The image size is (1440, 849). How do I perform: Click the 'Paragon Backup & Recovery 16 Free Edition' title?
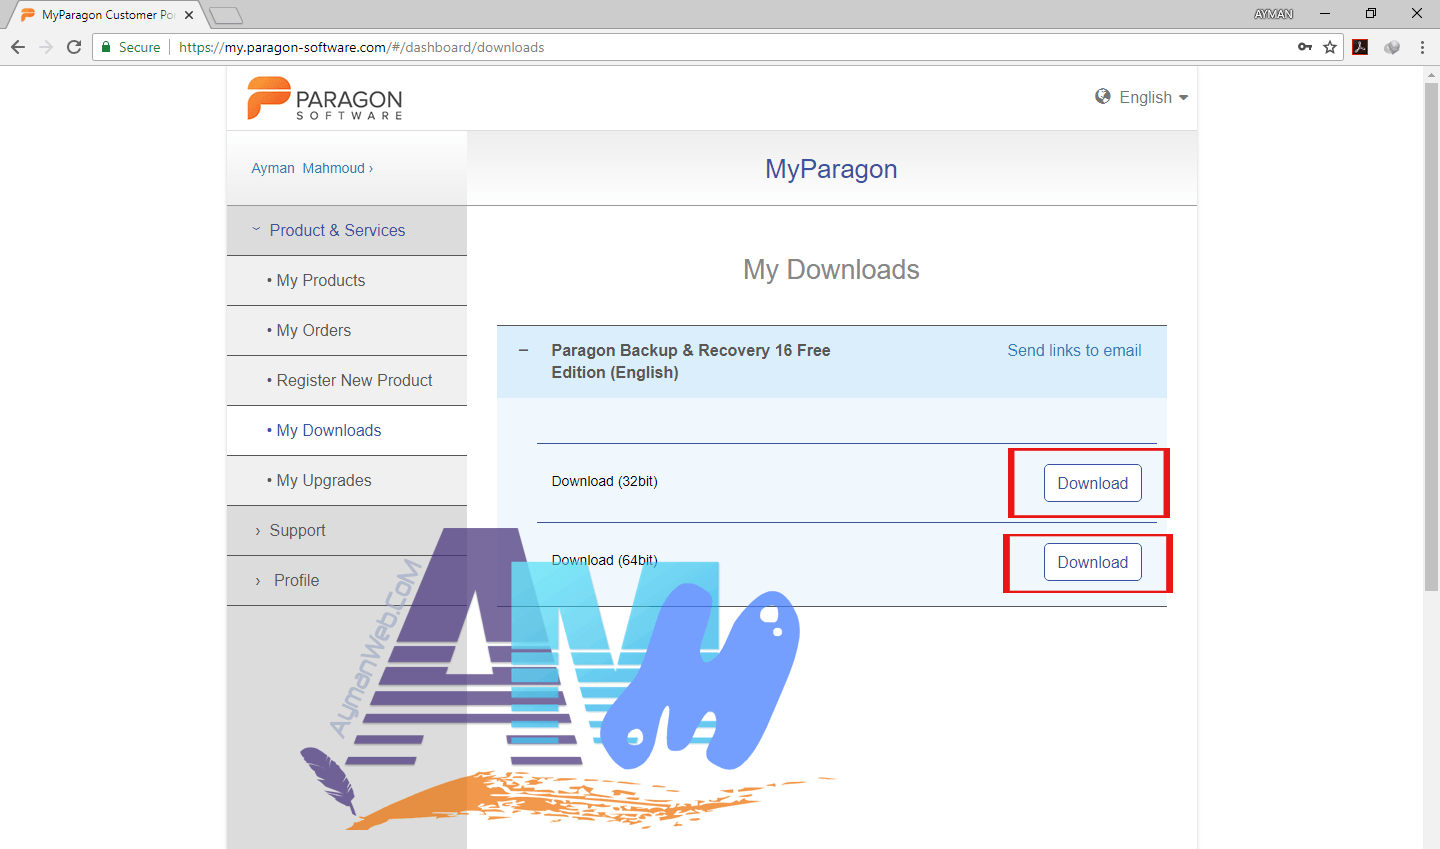click(691, 361)
